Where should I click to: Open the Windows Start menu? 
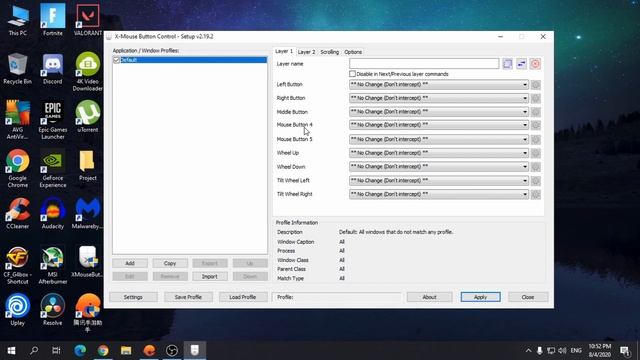pos(11,351)
